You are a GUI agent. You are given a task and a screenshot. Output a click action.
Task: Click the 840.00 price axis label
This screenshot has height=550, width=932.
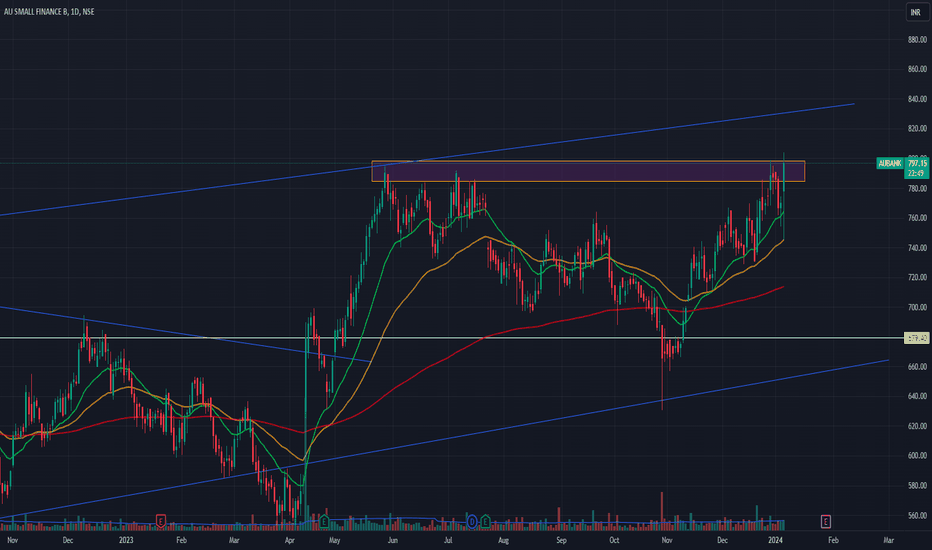click(x=917, y=99)
